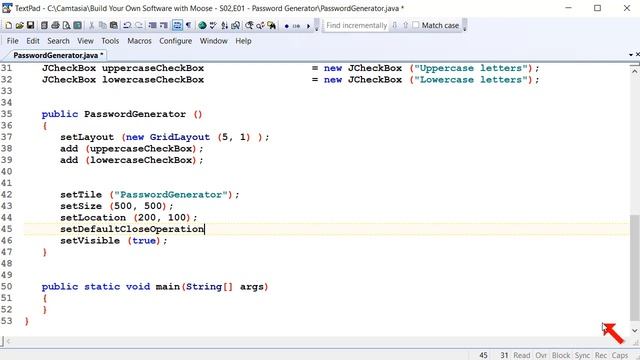Click the vertical scrollbar up arrow
Image resolution: width=640 pixels, height=360 pixels.
pyautogui.click(x=634, y=71)
